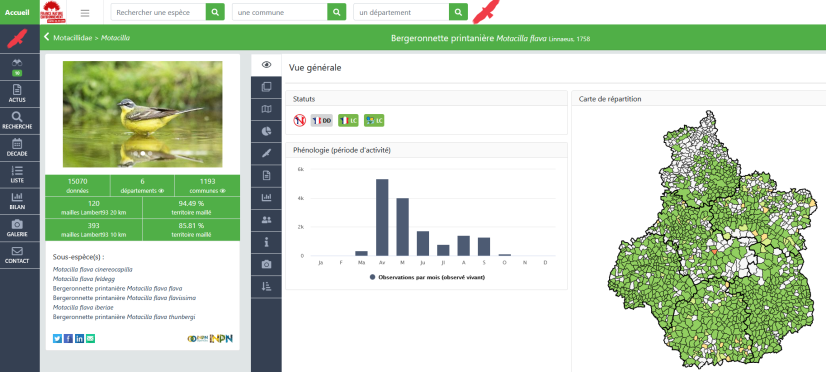Click the Ju (June) bar in the chart
The width and height of the screenshot is (826, 372).
point(423,243)
